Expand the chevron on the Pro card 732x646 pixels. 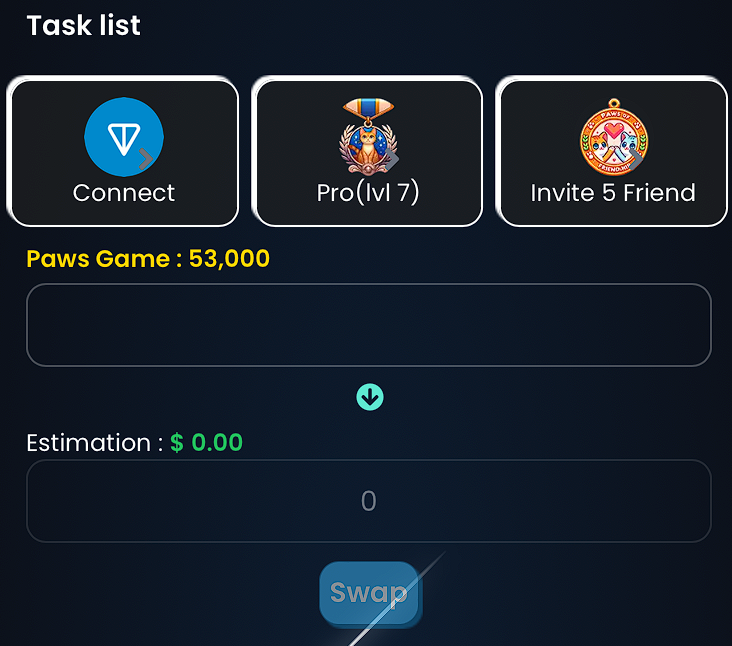point(392,159)
